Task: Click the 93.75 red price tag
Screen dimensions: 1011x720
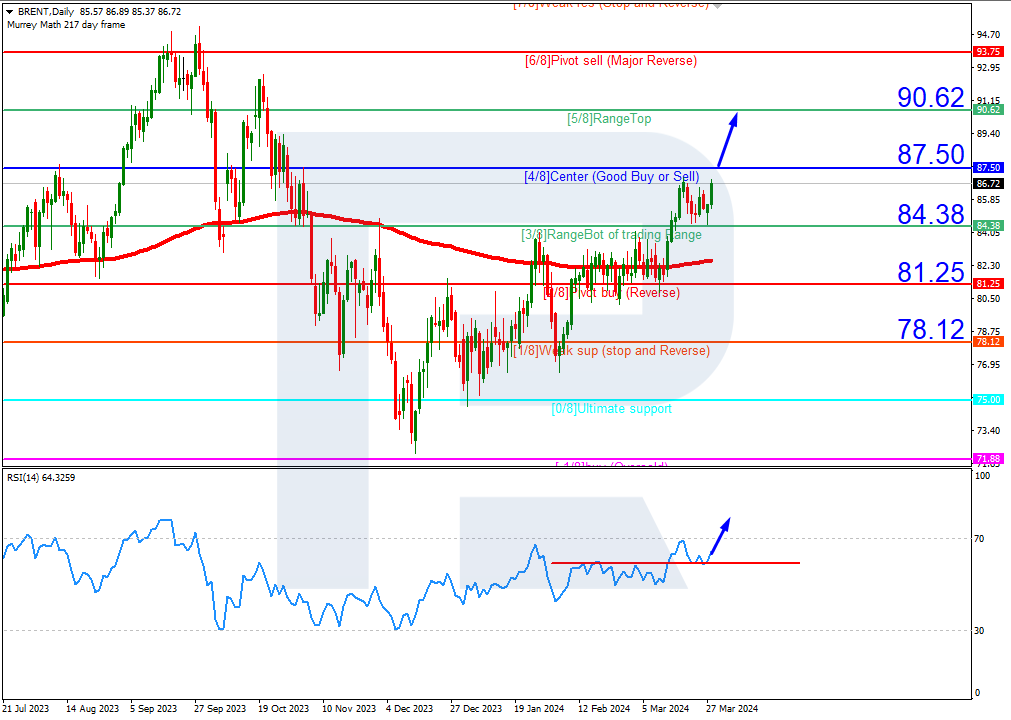Action: [988, 52]
